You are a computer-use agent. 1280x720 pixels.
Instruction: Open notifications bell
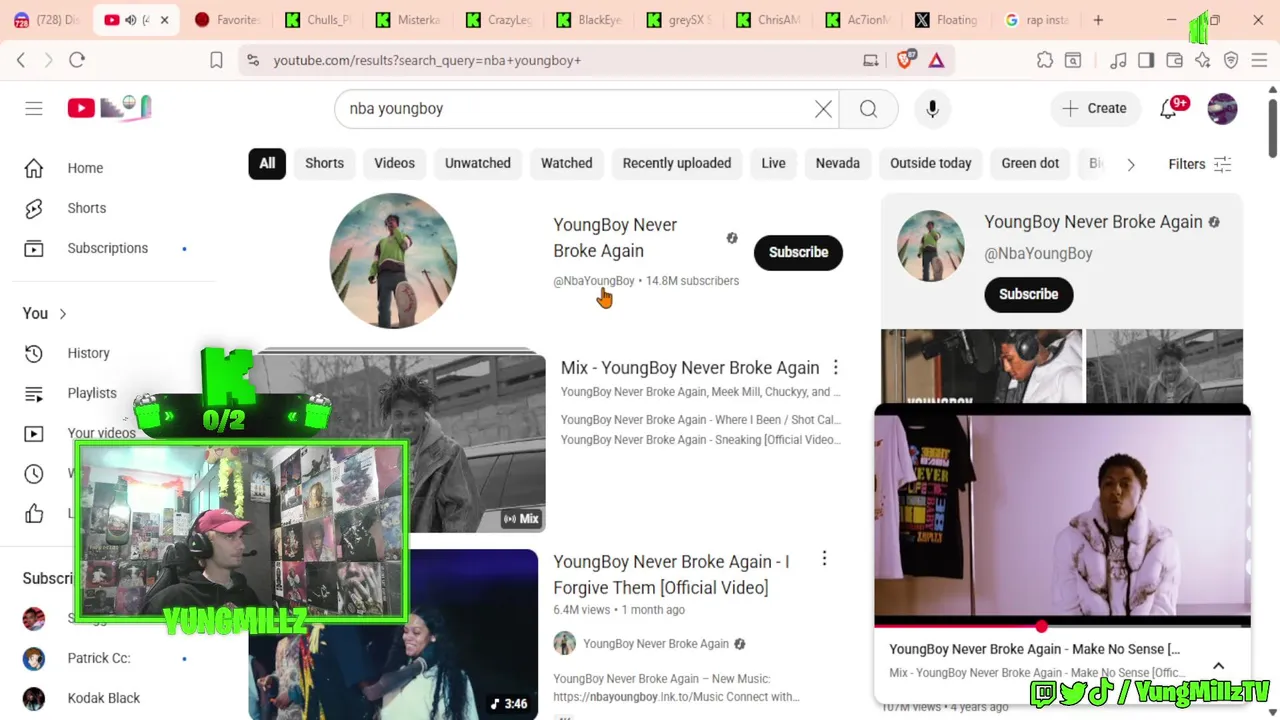[x=1168, y=108]
